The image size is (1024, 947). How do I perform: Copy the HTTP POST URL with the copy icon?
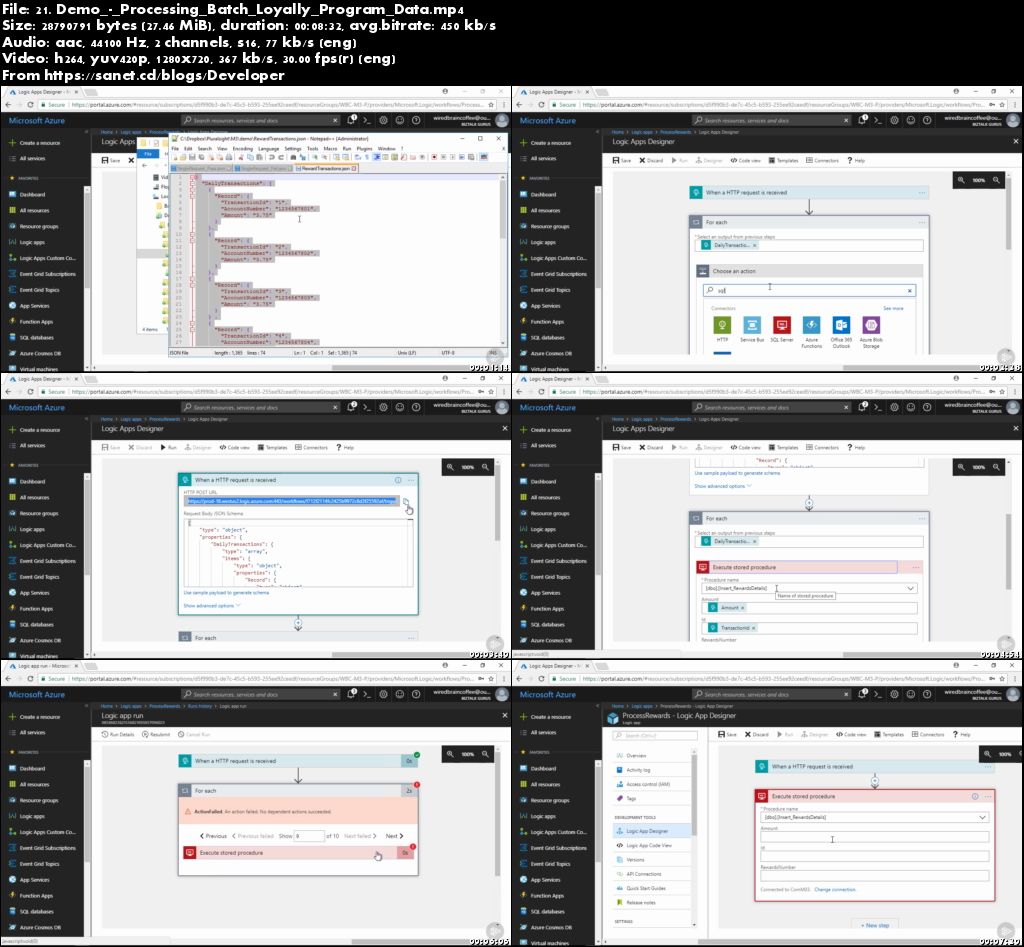pyautogui.click(x=406, y=502)
